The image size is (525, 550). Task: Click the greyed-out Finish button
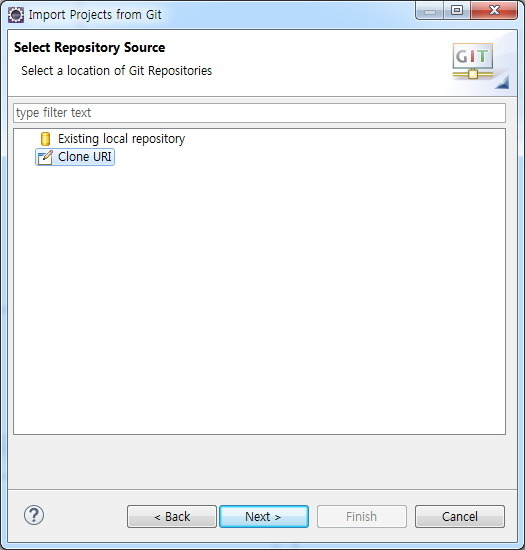(362, 516)
